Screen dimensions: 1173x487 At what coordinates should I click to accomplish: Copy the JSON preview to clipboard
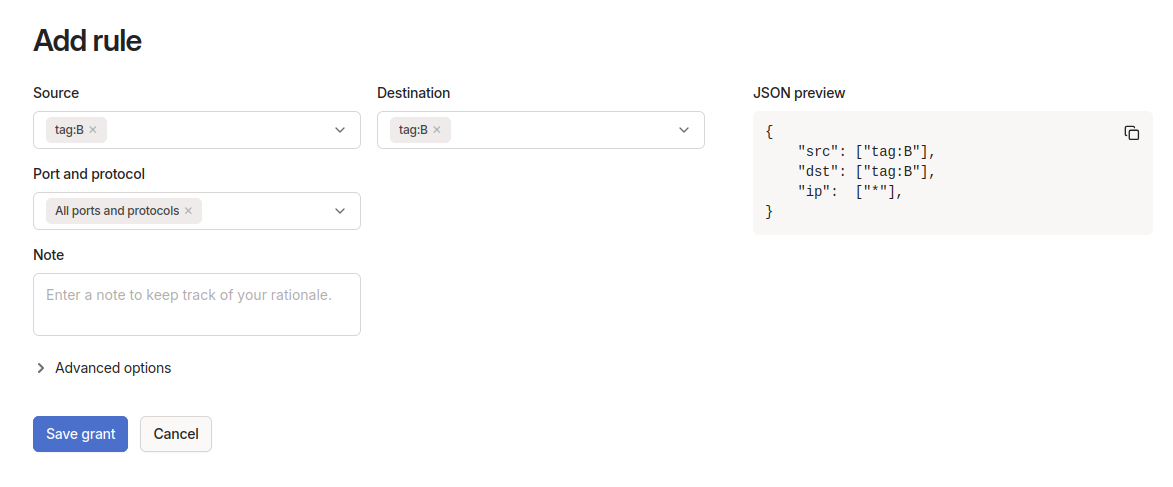pyautogui.click(x=1132, y=133)
